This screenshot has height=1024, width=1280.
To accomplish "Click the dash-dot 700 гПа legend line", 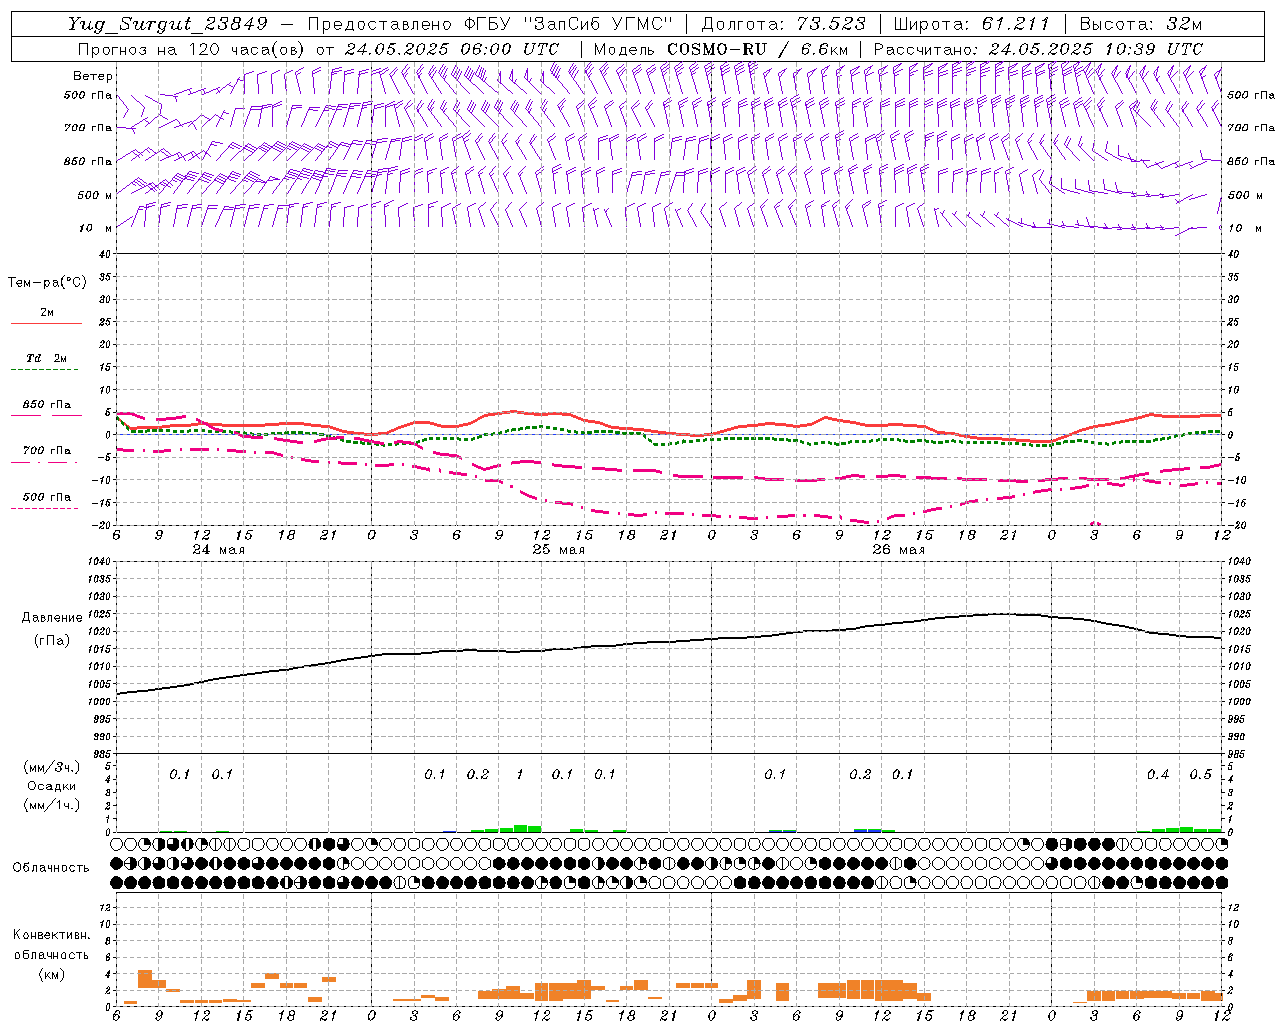I will [x=44, y=462].
